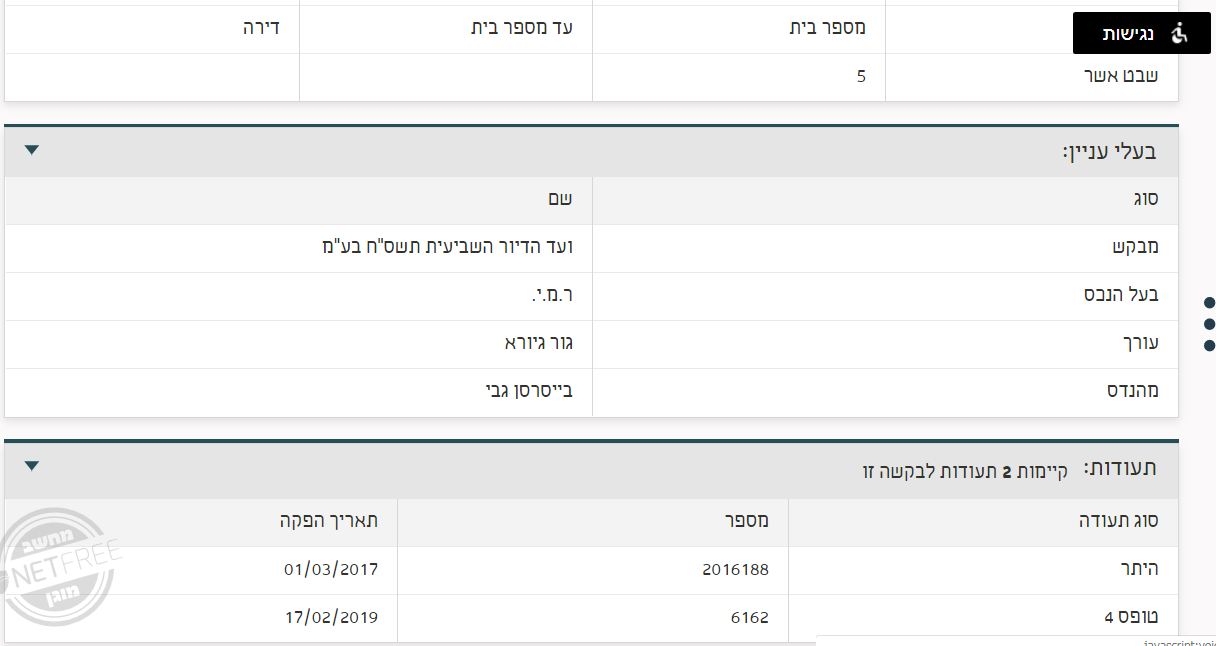
Task: Collapse the תעודות section
Action: click(x=31, y=466)
